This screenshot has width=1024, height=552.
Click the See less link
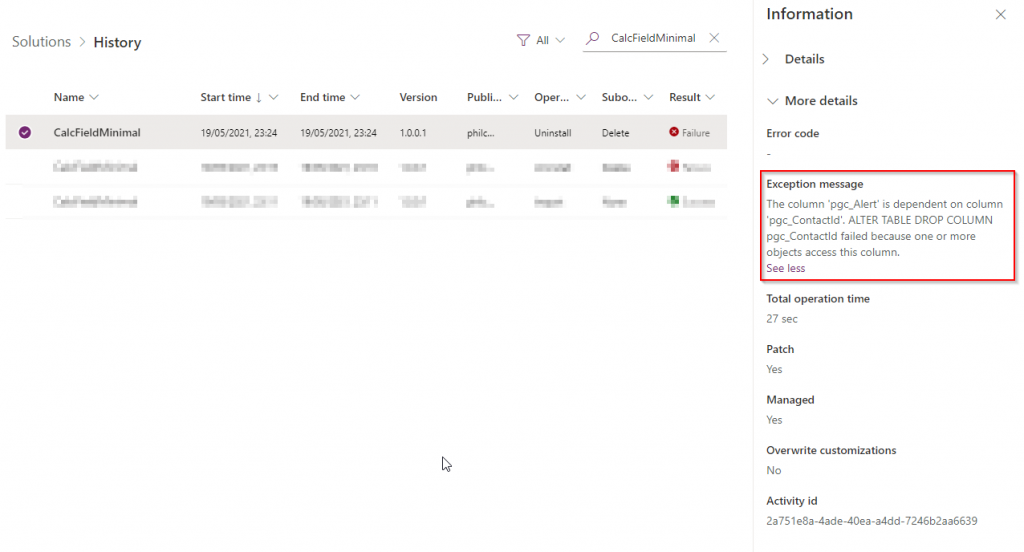(x=786, y=268)
